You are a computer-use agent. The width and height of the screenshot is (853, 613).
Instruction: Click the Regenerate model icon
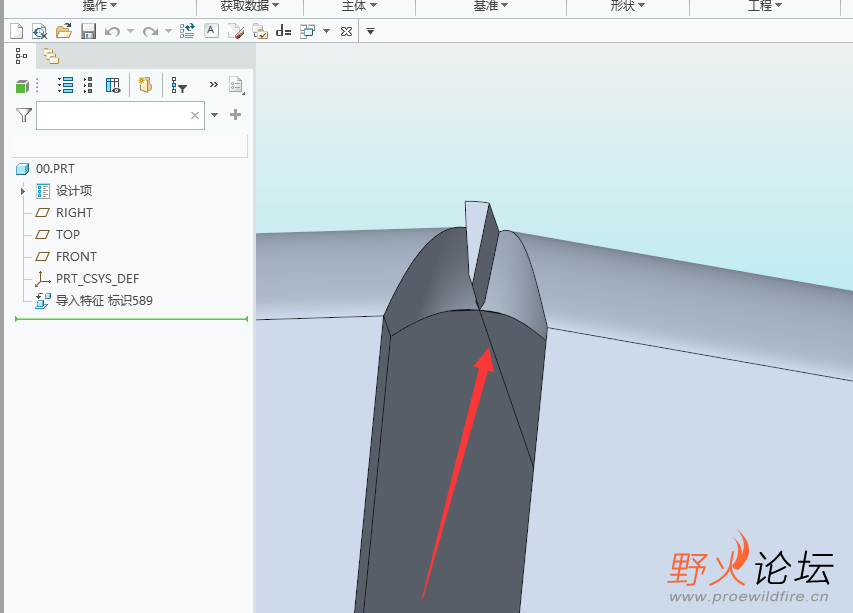(187, 31)
